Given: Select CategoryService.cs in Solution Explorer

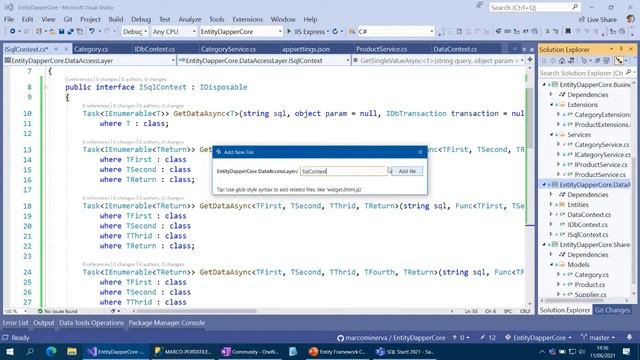Looking at the screenshot, I should click(x=602, y=144).
